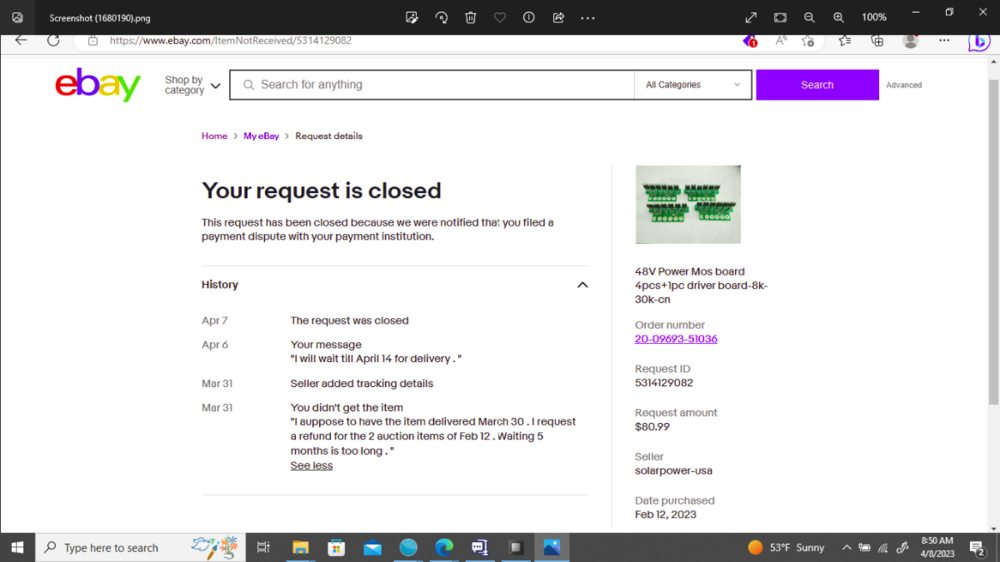Open File Explorer from the taskbar
This screenshot has width=1000, height=562.
coord(300,547)
